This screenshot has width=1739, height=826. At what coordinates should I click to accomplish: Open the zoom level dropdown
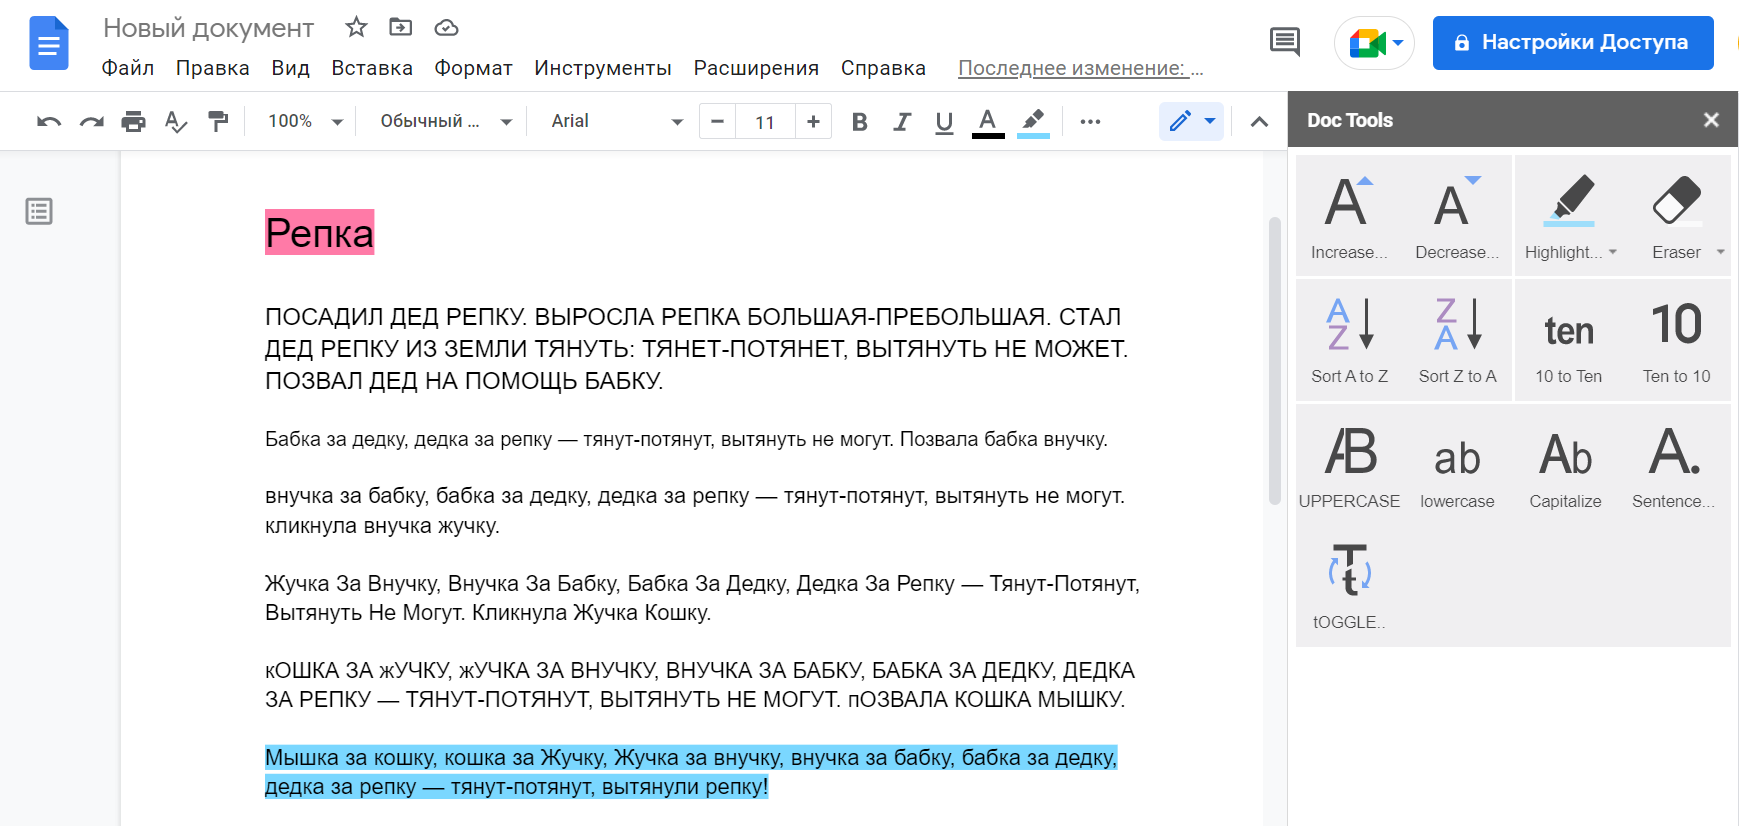coord(305,121)
